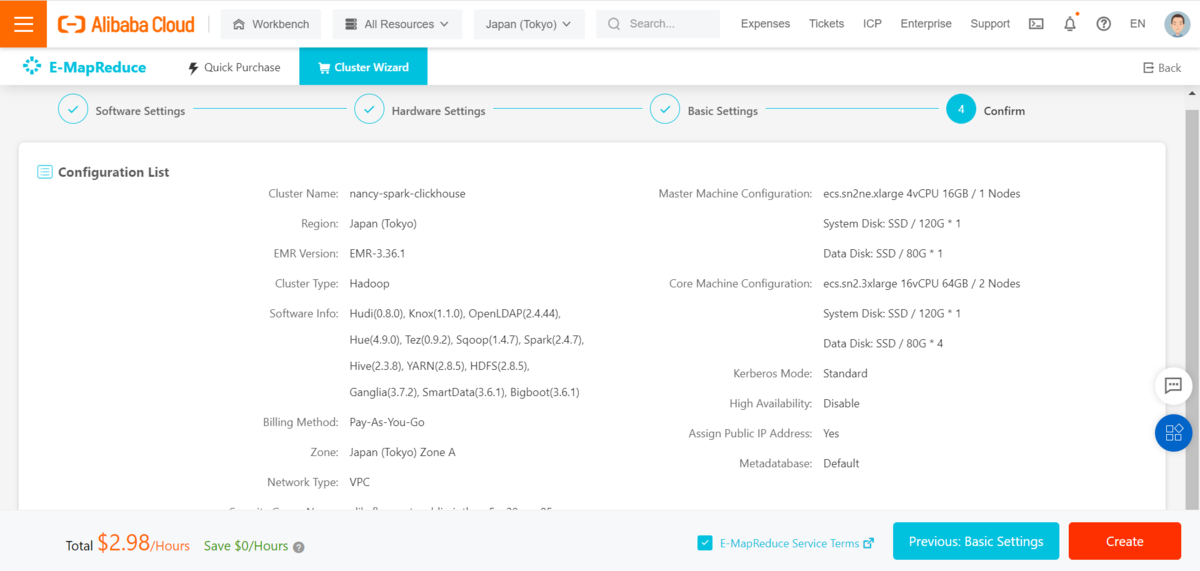1200x571 pixels.
Task: Open the Enterprise menu
Action: tap(926, 24)
